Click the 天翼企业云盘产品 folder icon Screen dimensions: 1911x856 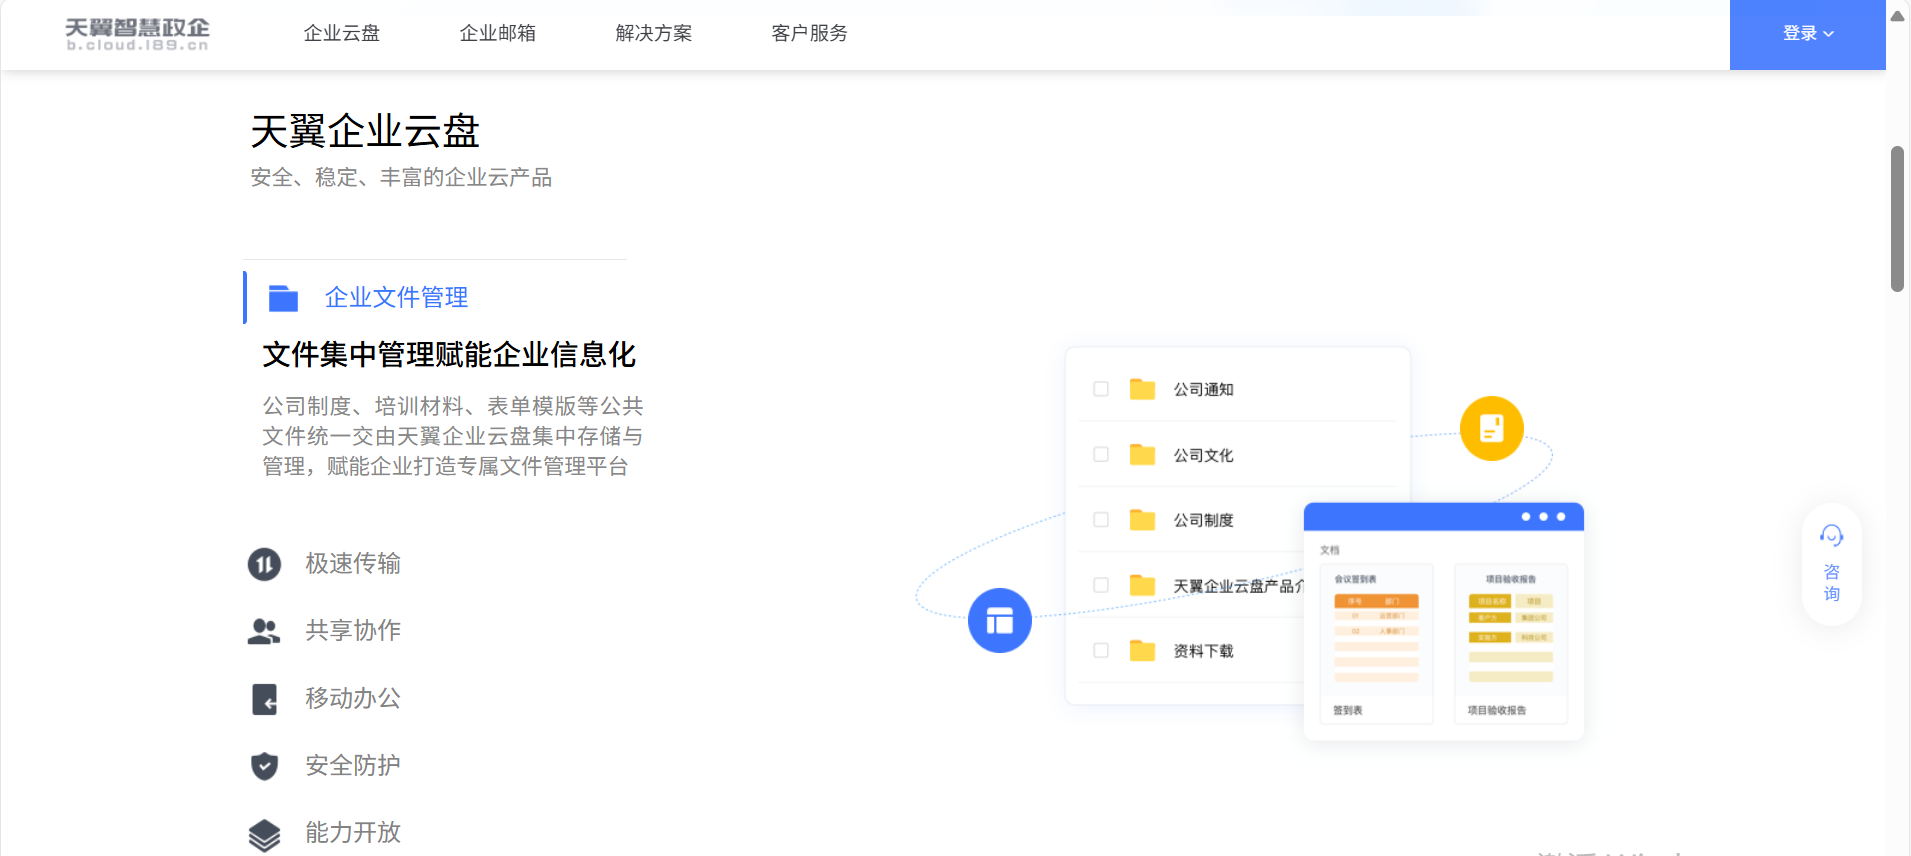(x=1142, y=585)
